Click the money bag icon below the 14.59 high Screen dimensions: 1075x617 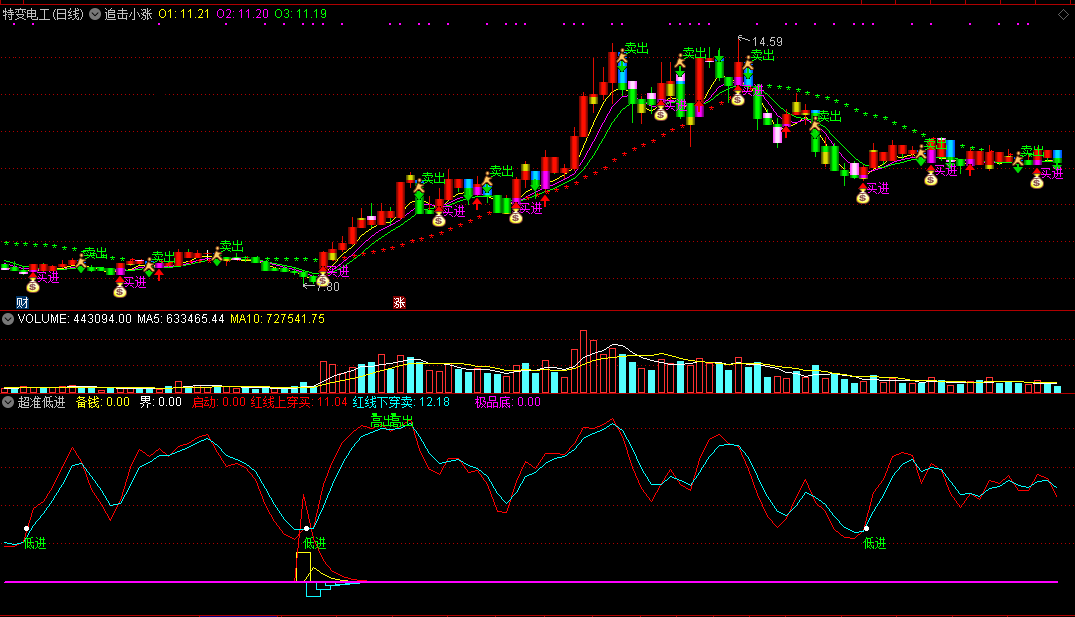click(x=738, y=99)
